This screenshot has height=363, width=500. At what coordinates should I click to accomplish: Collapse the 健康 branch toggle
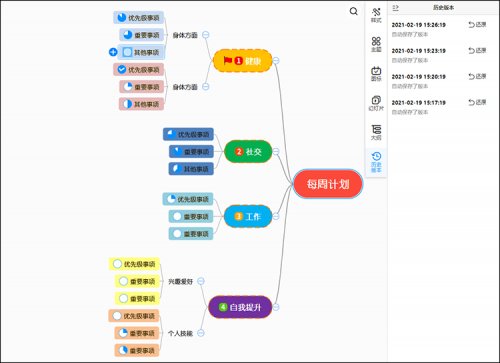(276, 61)
